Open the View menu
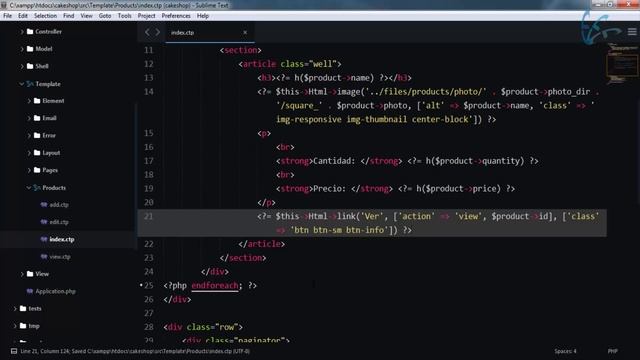Screen dimensions: 640x360 pyautogui.click(x=87, y=16)
